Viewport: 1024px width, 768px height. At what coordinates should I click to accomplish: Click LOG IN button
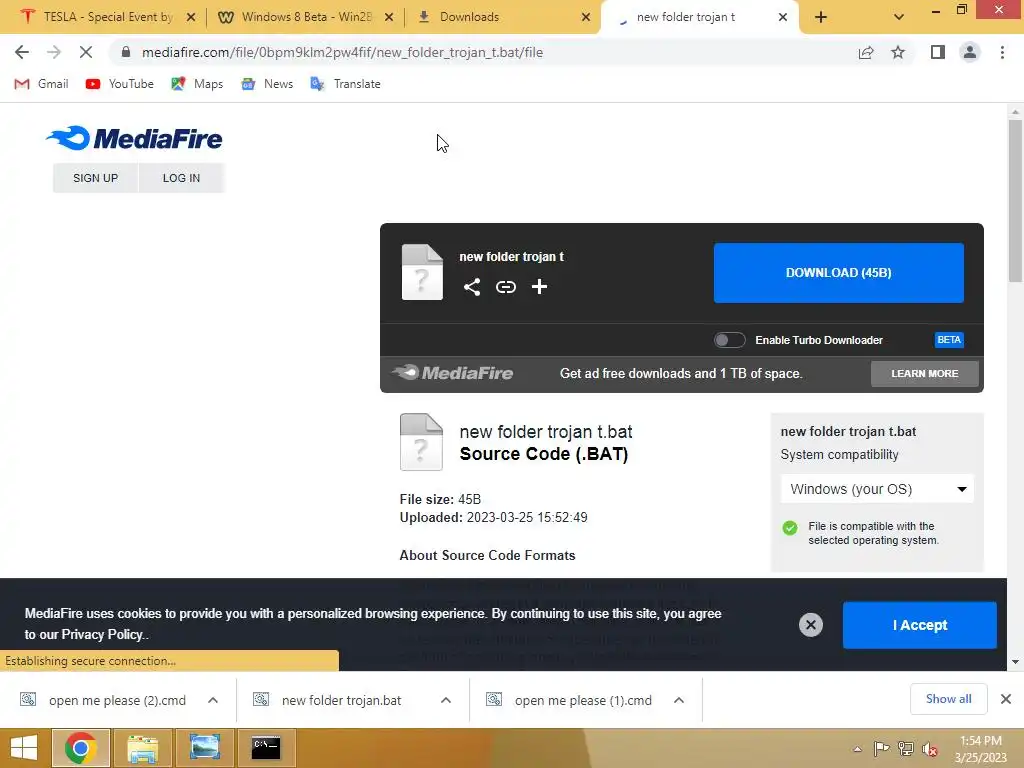pos(182,178)
